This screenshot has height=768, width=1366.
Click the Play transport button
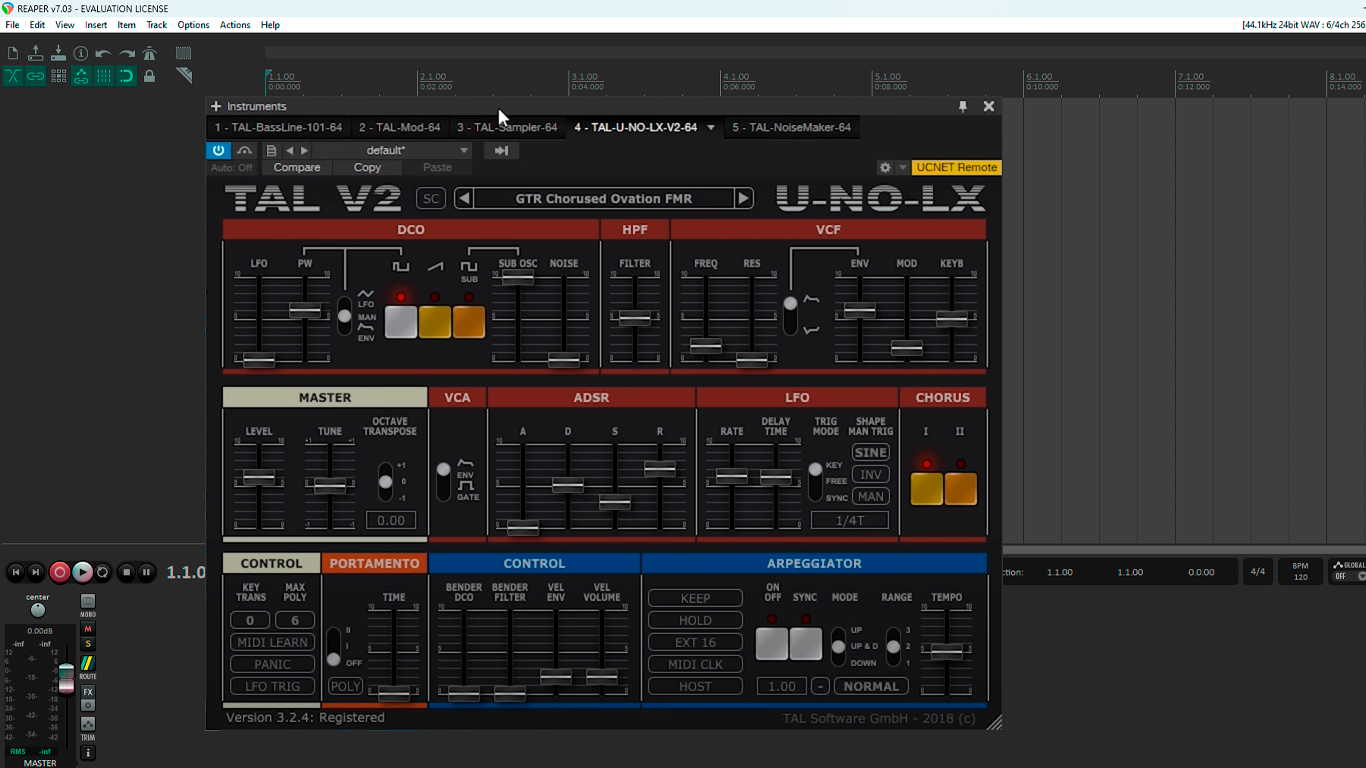point(82,572)
